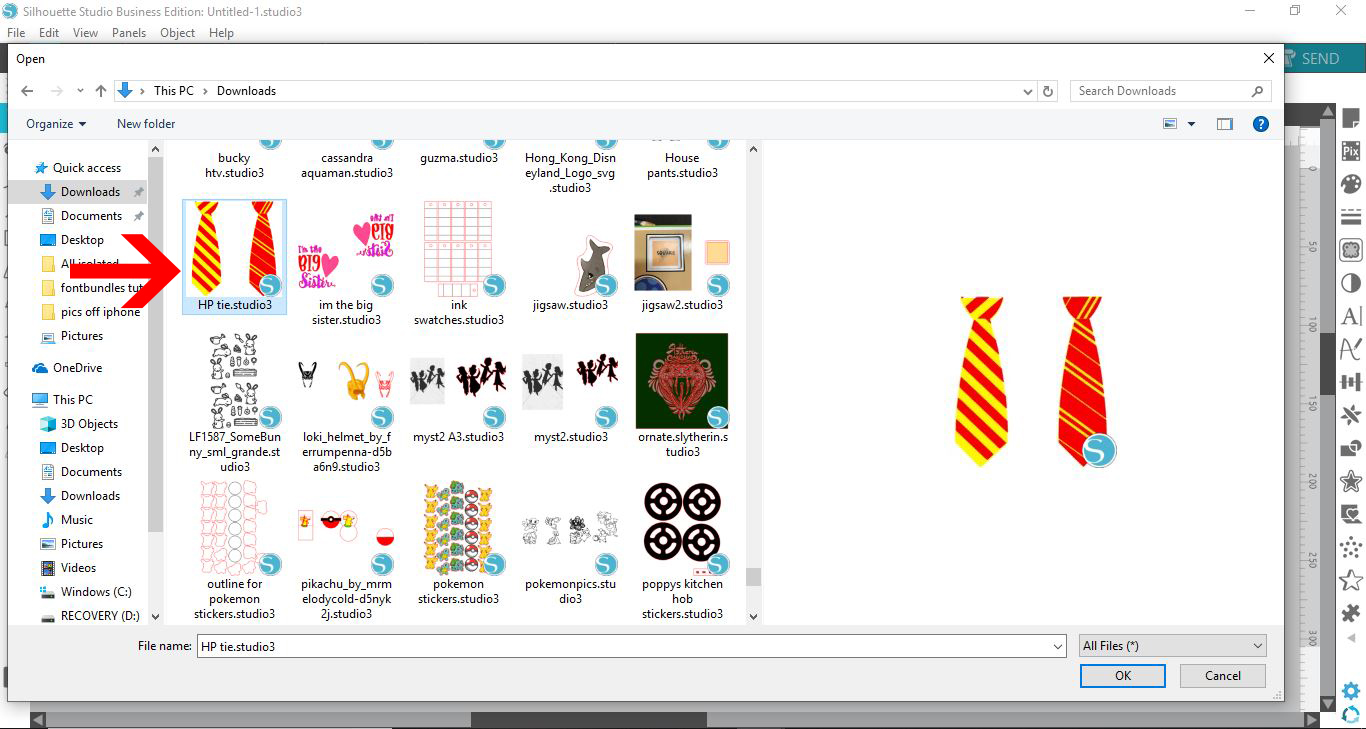Expand the chevron after This PC

click(205, 91)
